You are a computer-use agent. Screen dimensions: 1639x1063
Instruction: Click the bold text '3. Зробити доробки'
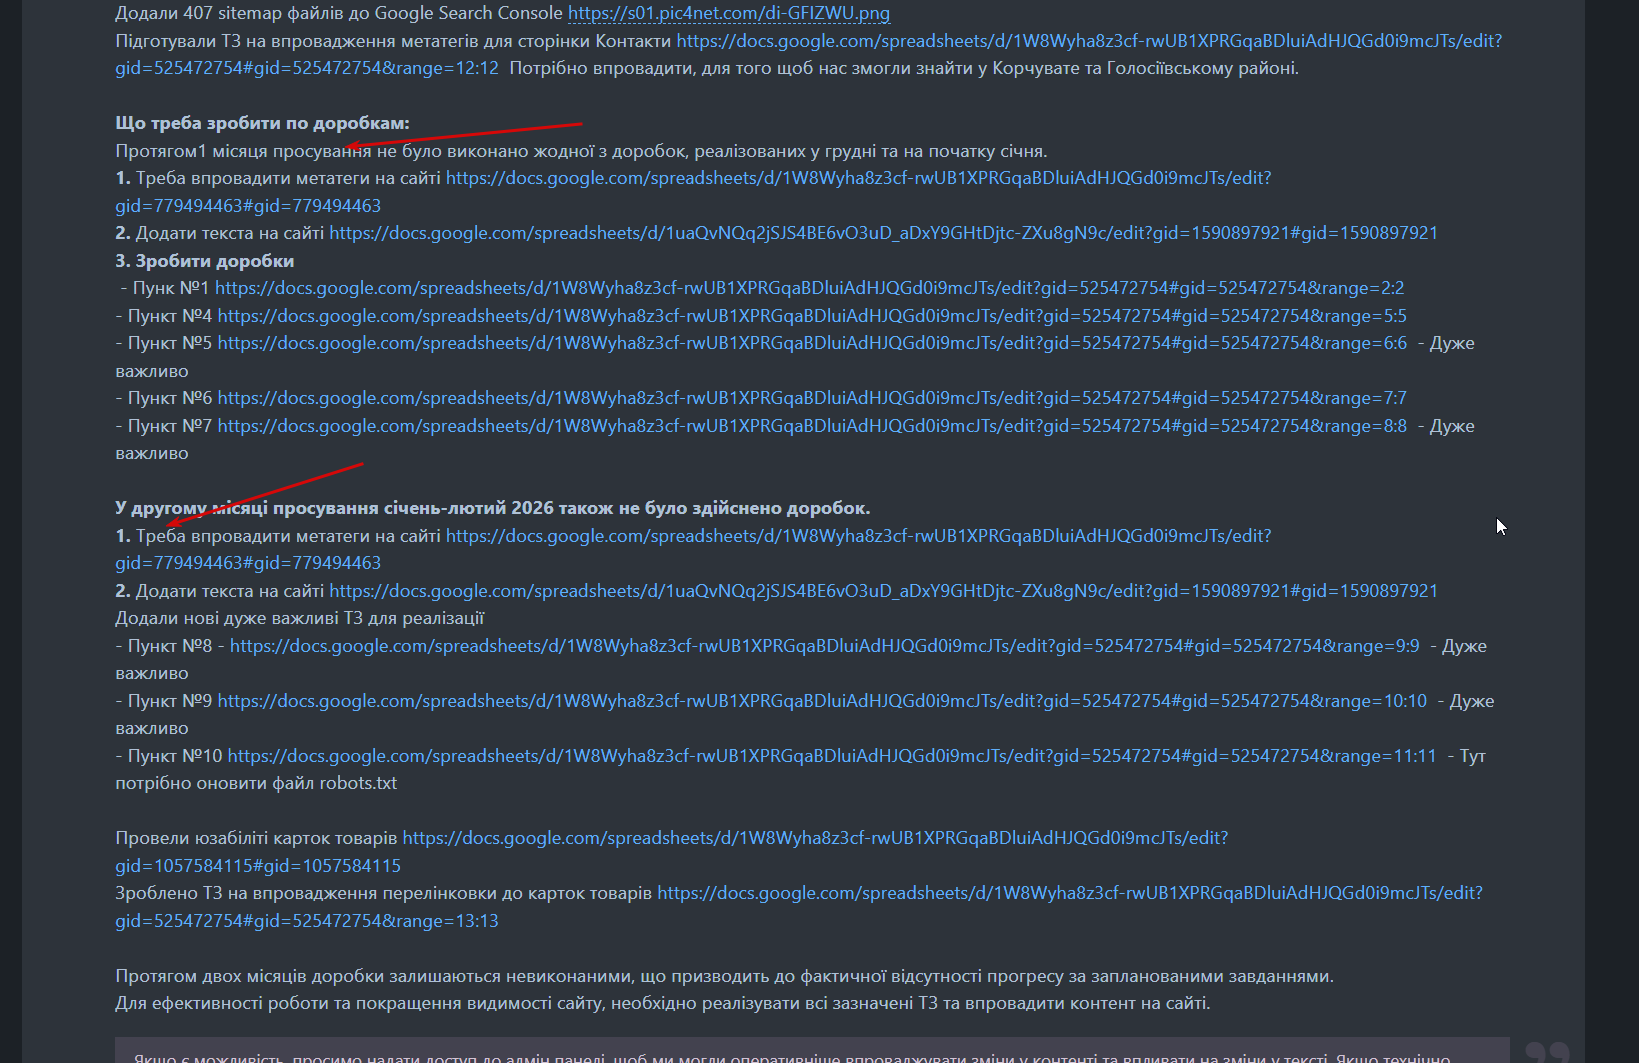205,261
